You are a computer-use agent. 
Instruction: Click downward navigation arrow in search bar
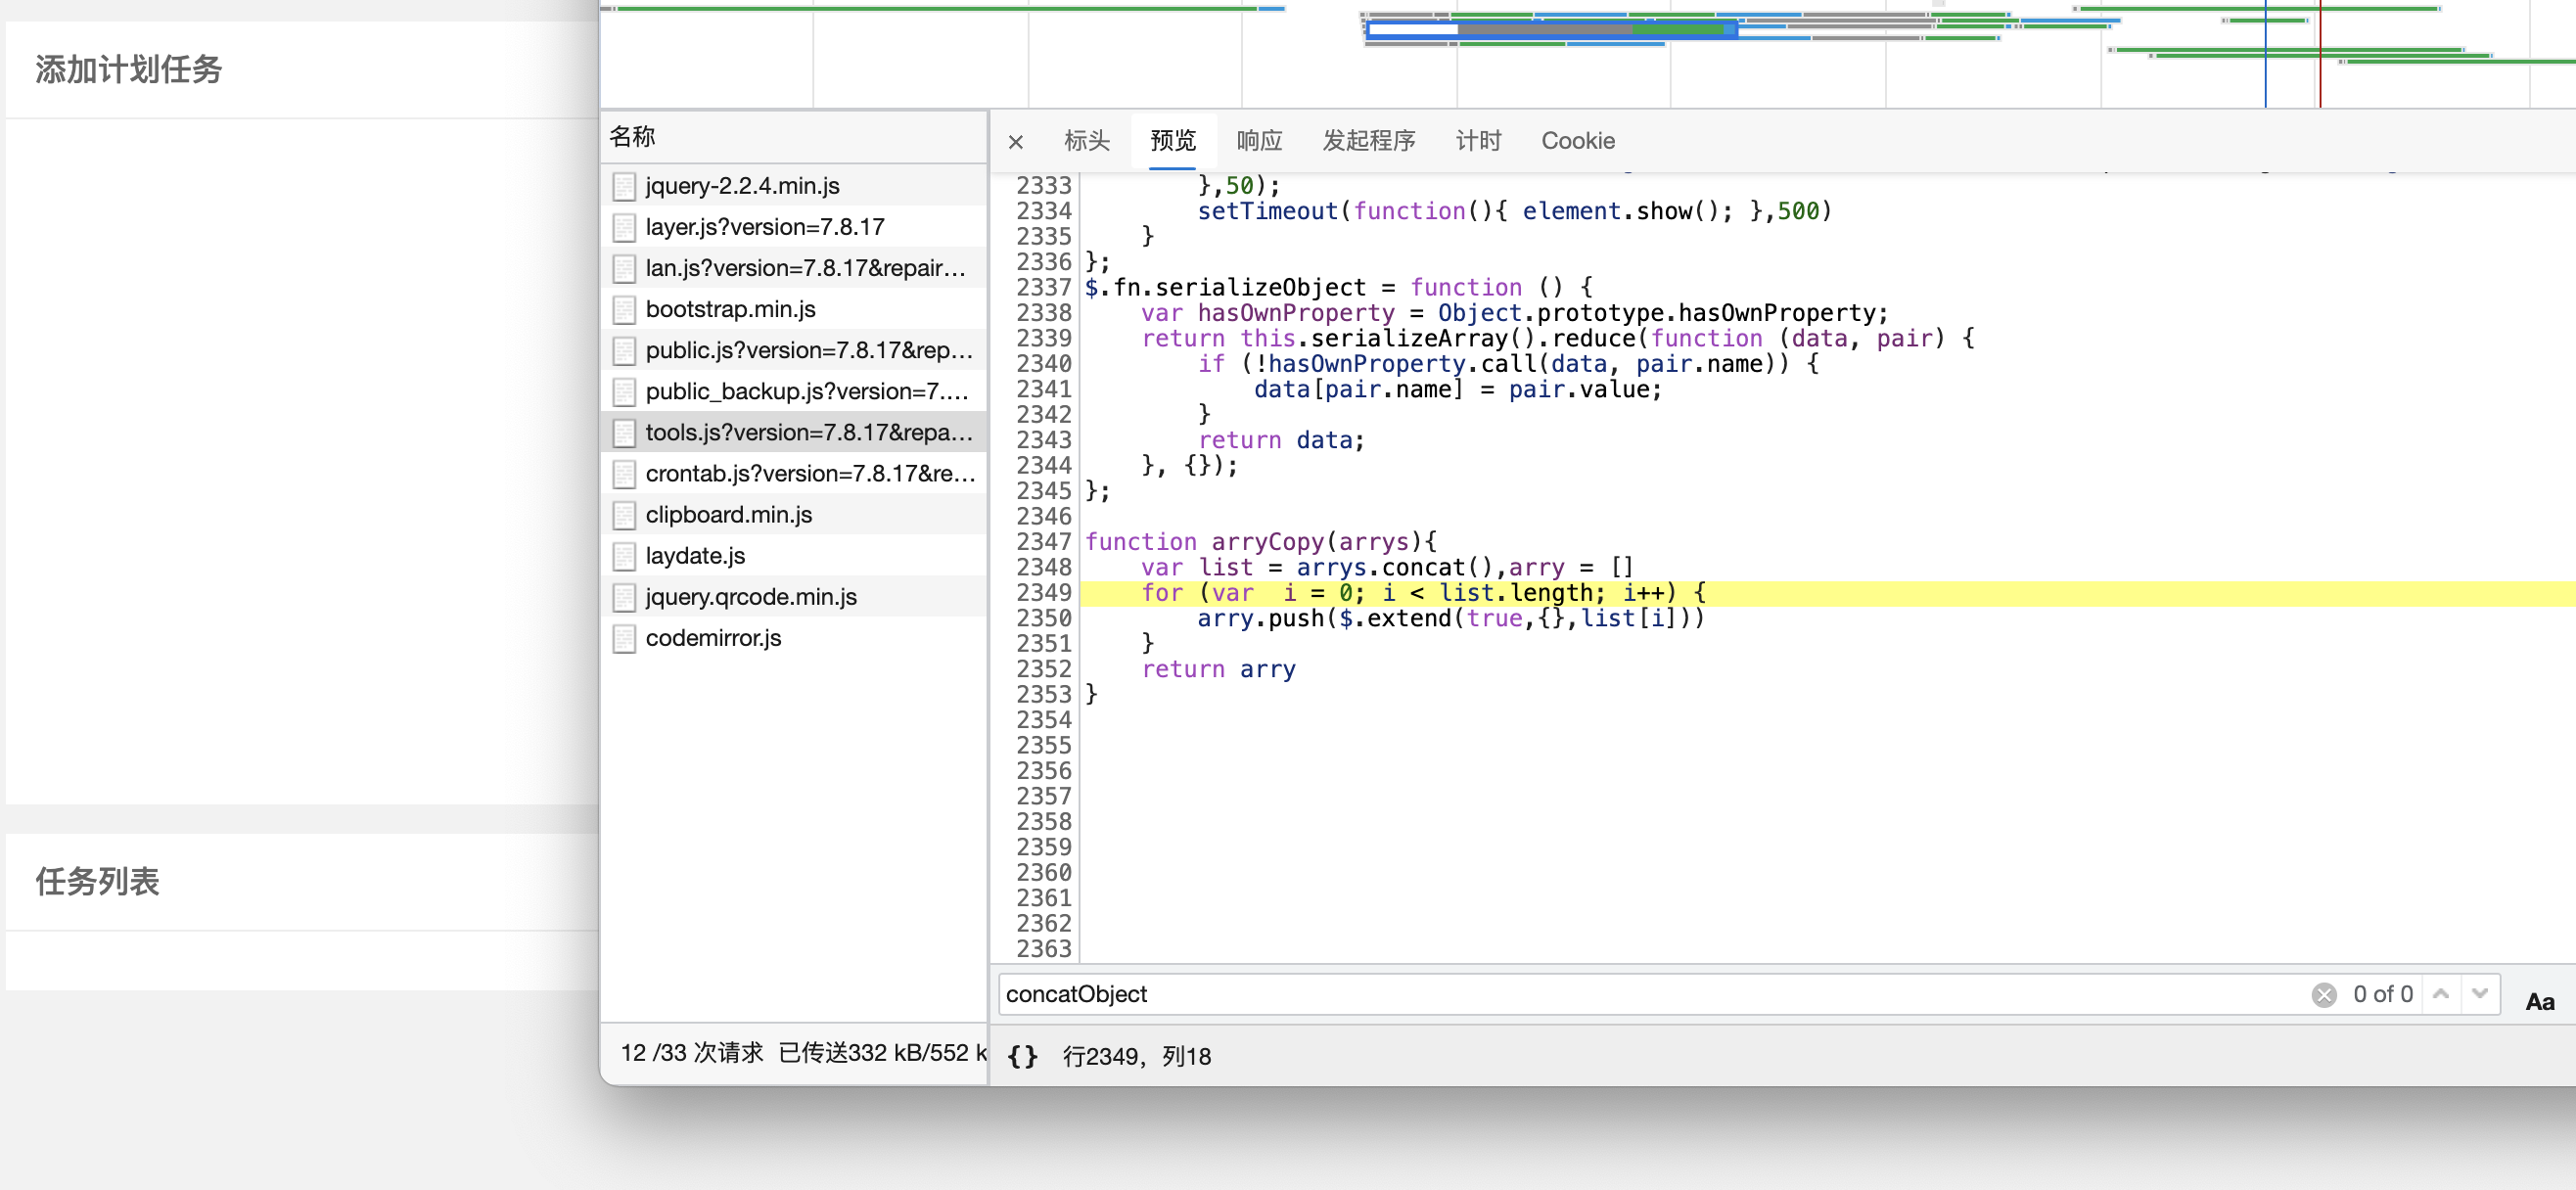pos(2482,992)
